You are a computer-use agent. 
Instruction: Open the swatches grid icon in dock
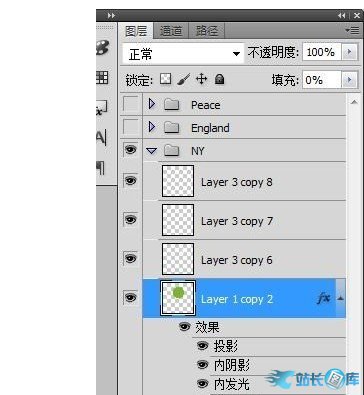[102, 77]
